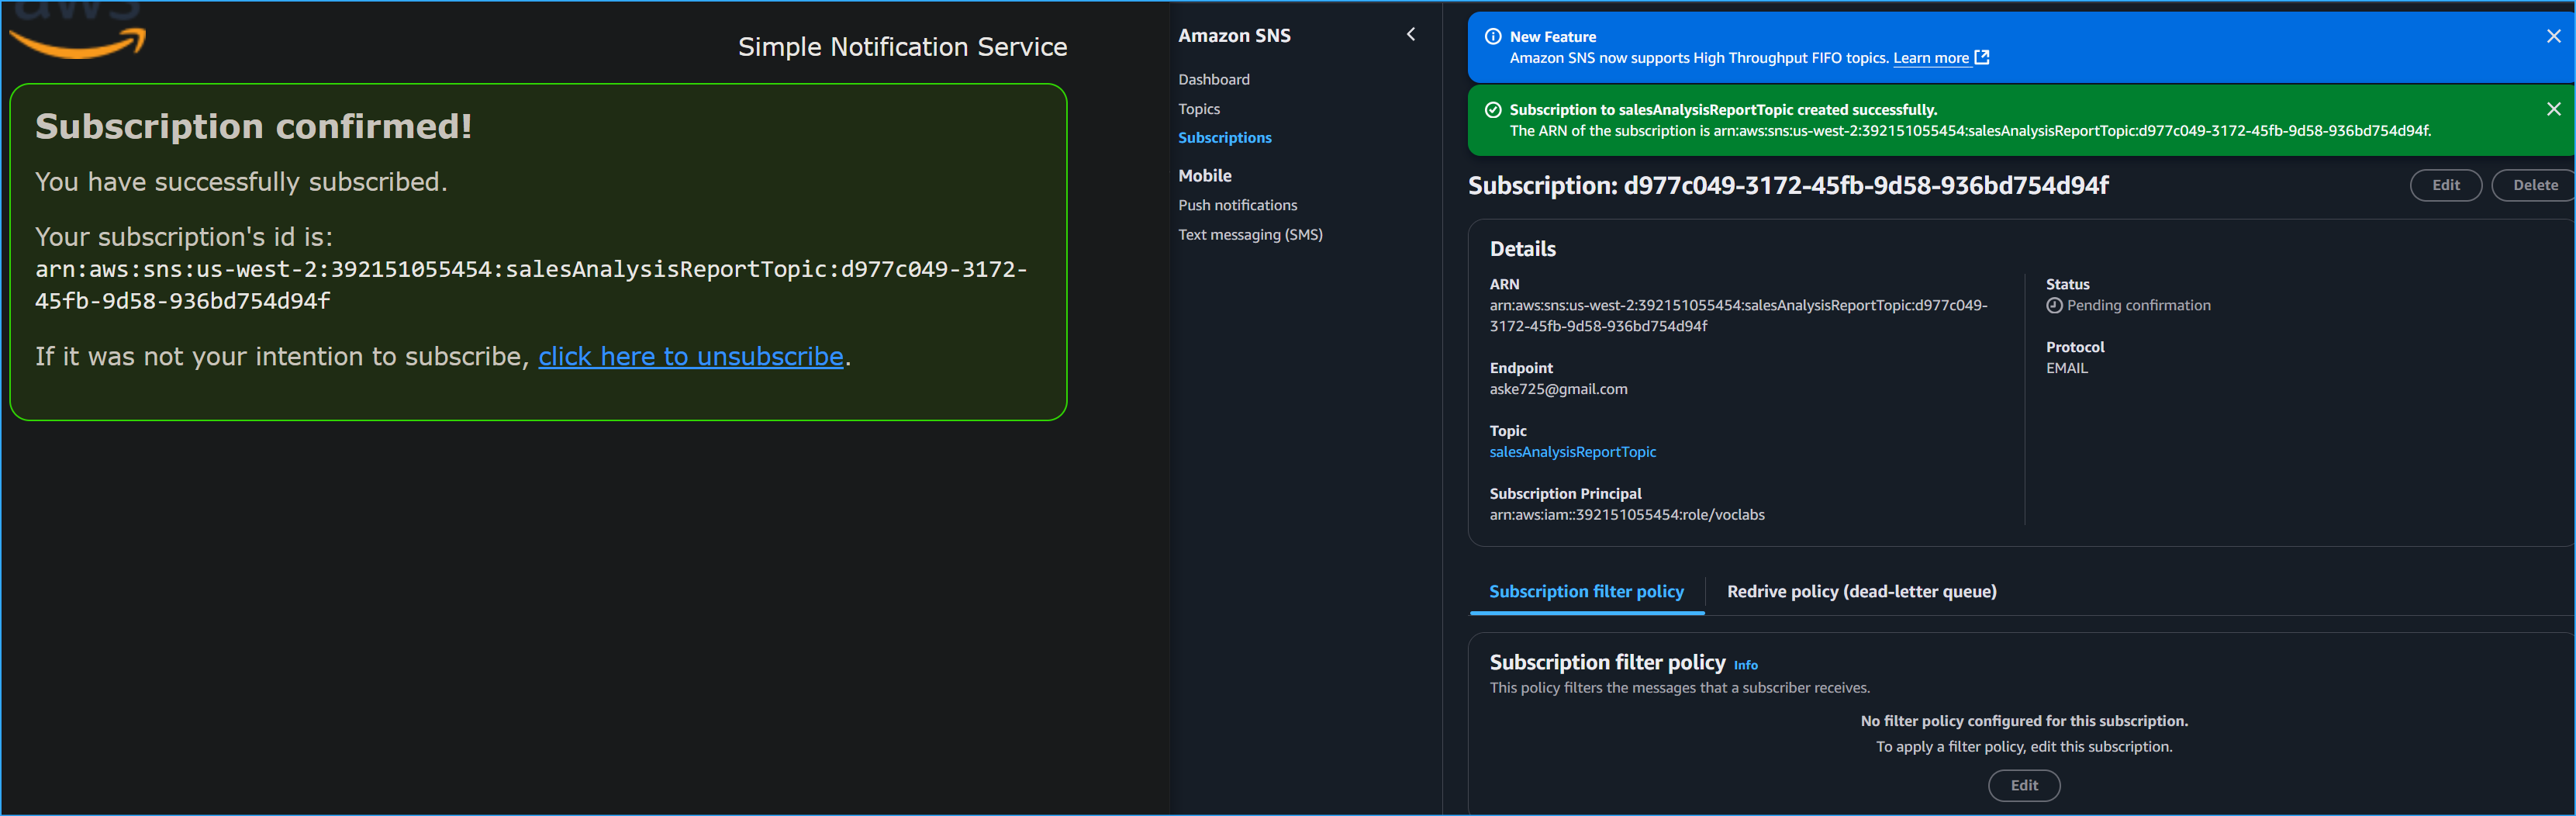Viewport: 2576px width, 816px height.
Task: Open Push notifications page
Action: pos(1237,205)
